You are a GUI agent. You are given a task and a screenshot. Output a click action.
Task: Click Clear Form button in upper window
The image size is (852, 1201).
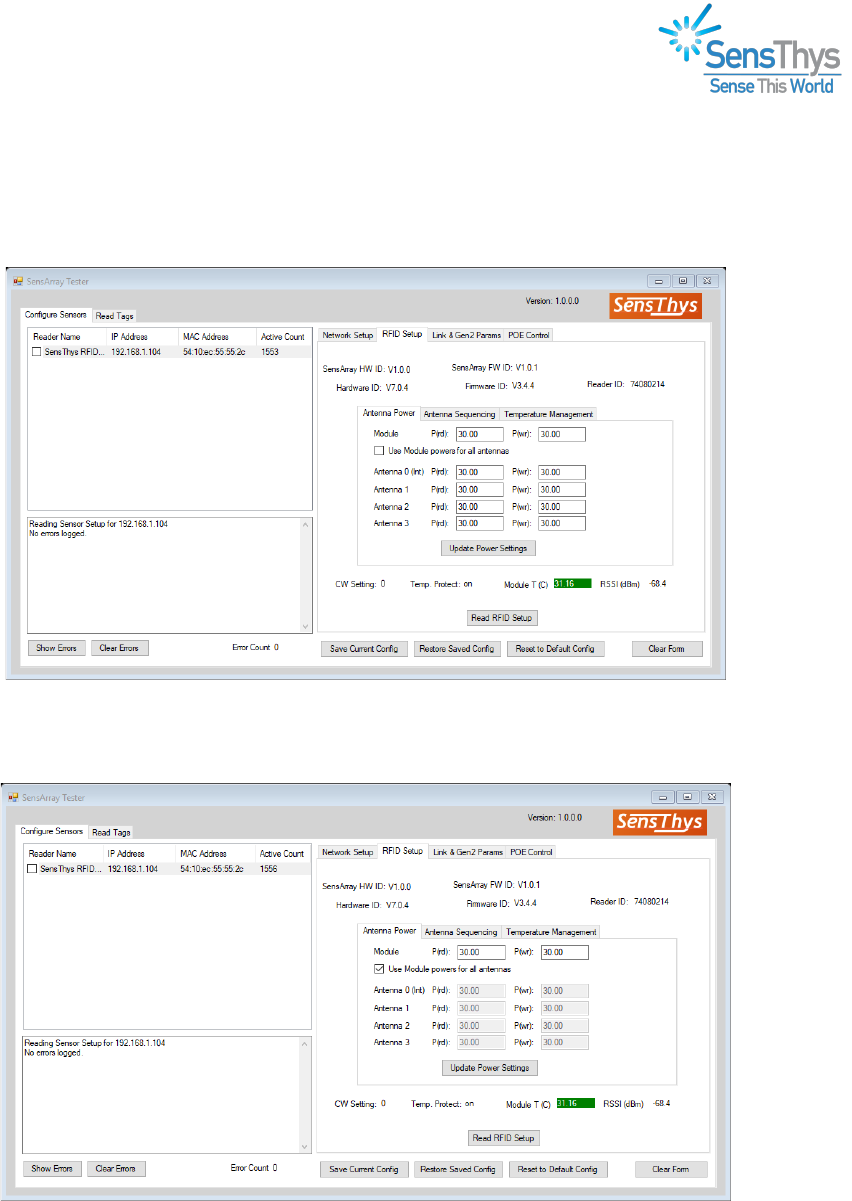click(x=667, y=649)
